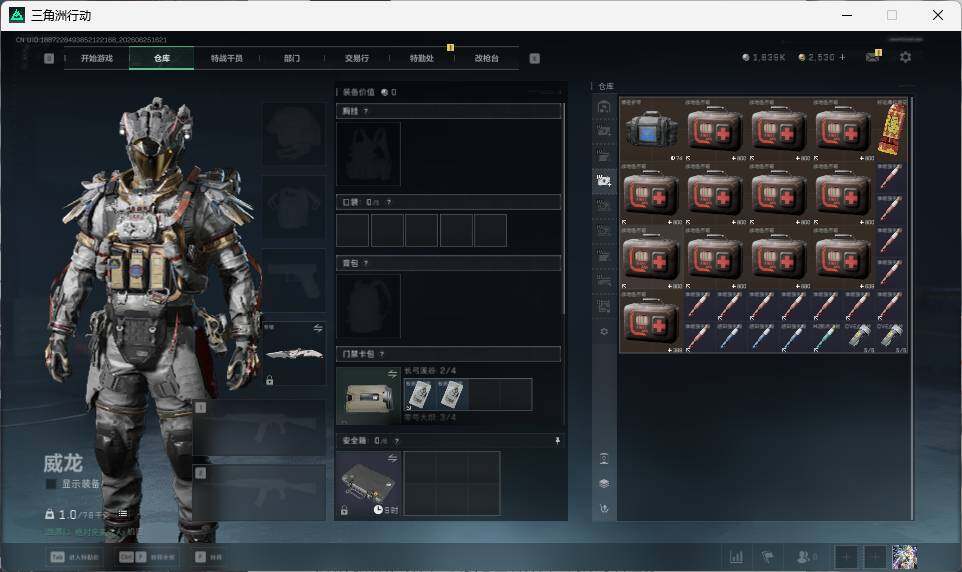The height and width of the screenshot is (572, 962).
Task: Click the loadout panel scrollbar
Action: [563, 209]
